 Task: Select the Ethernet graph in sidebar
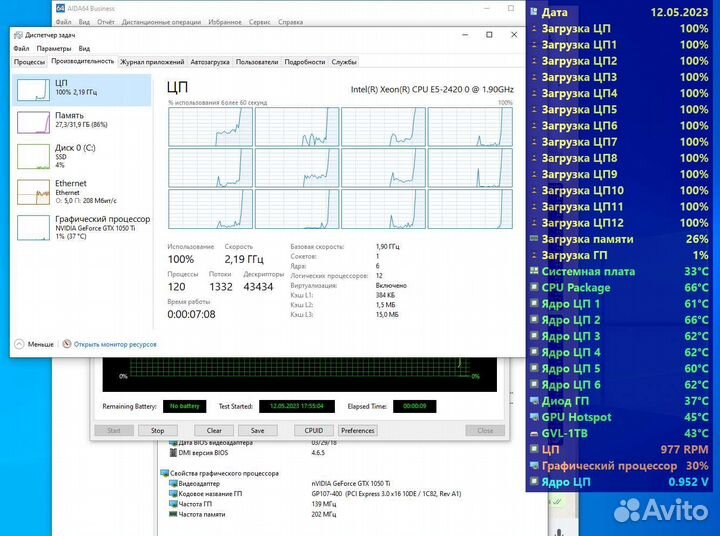click(34, 190)
